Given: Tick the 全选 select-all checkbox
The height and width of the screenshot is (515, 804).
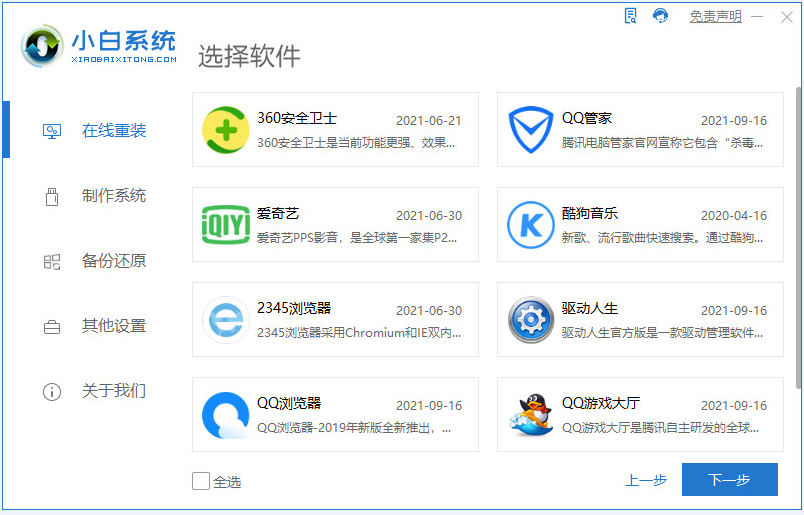Looking at the screenshot, I should point(201,481).
